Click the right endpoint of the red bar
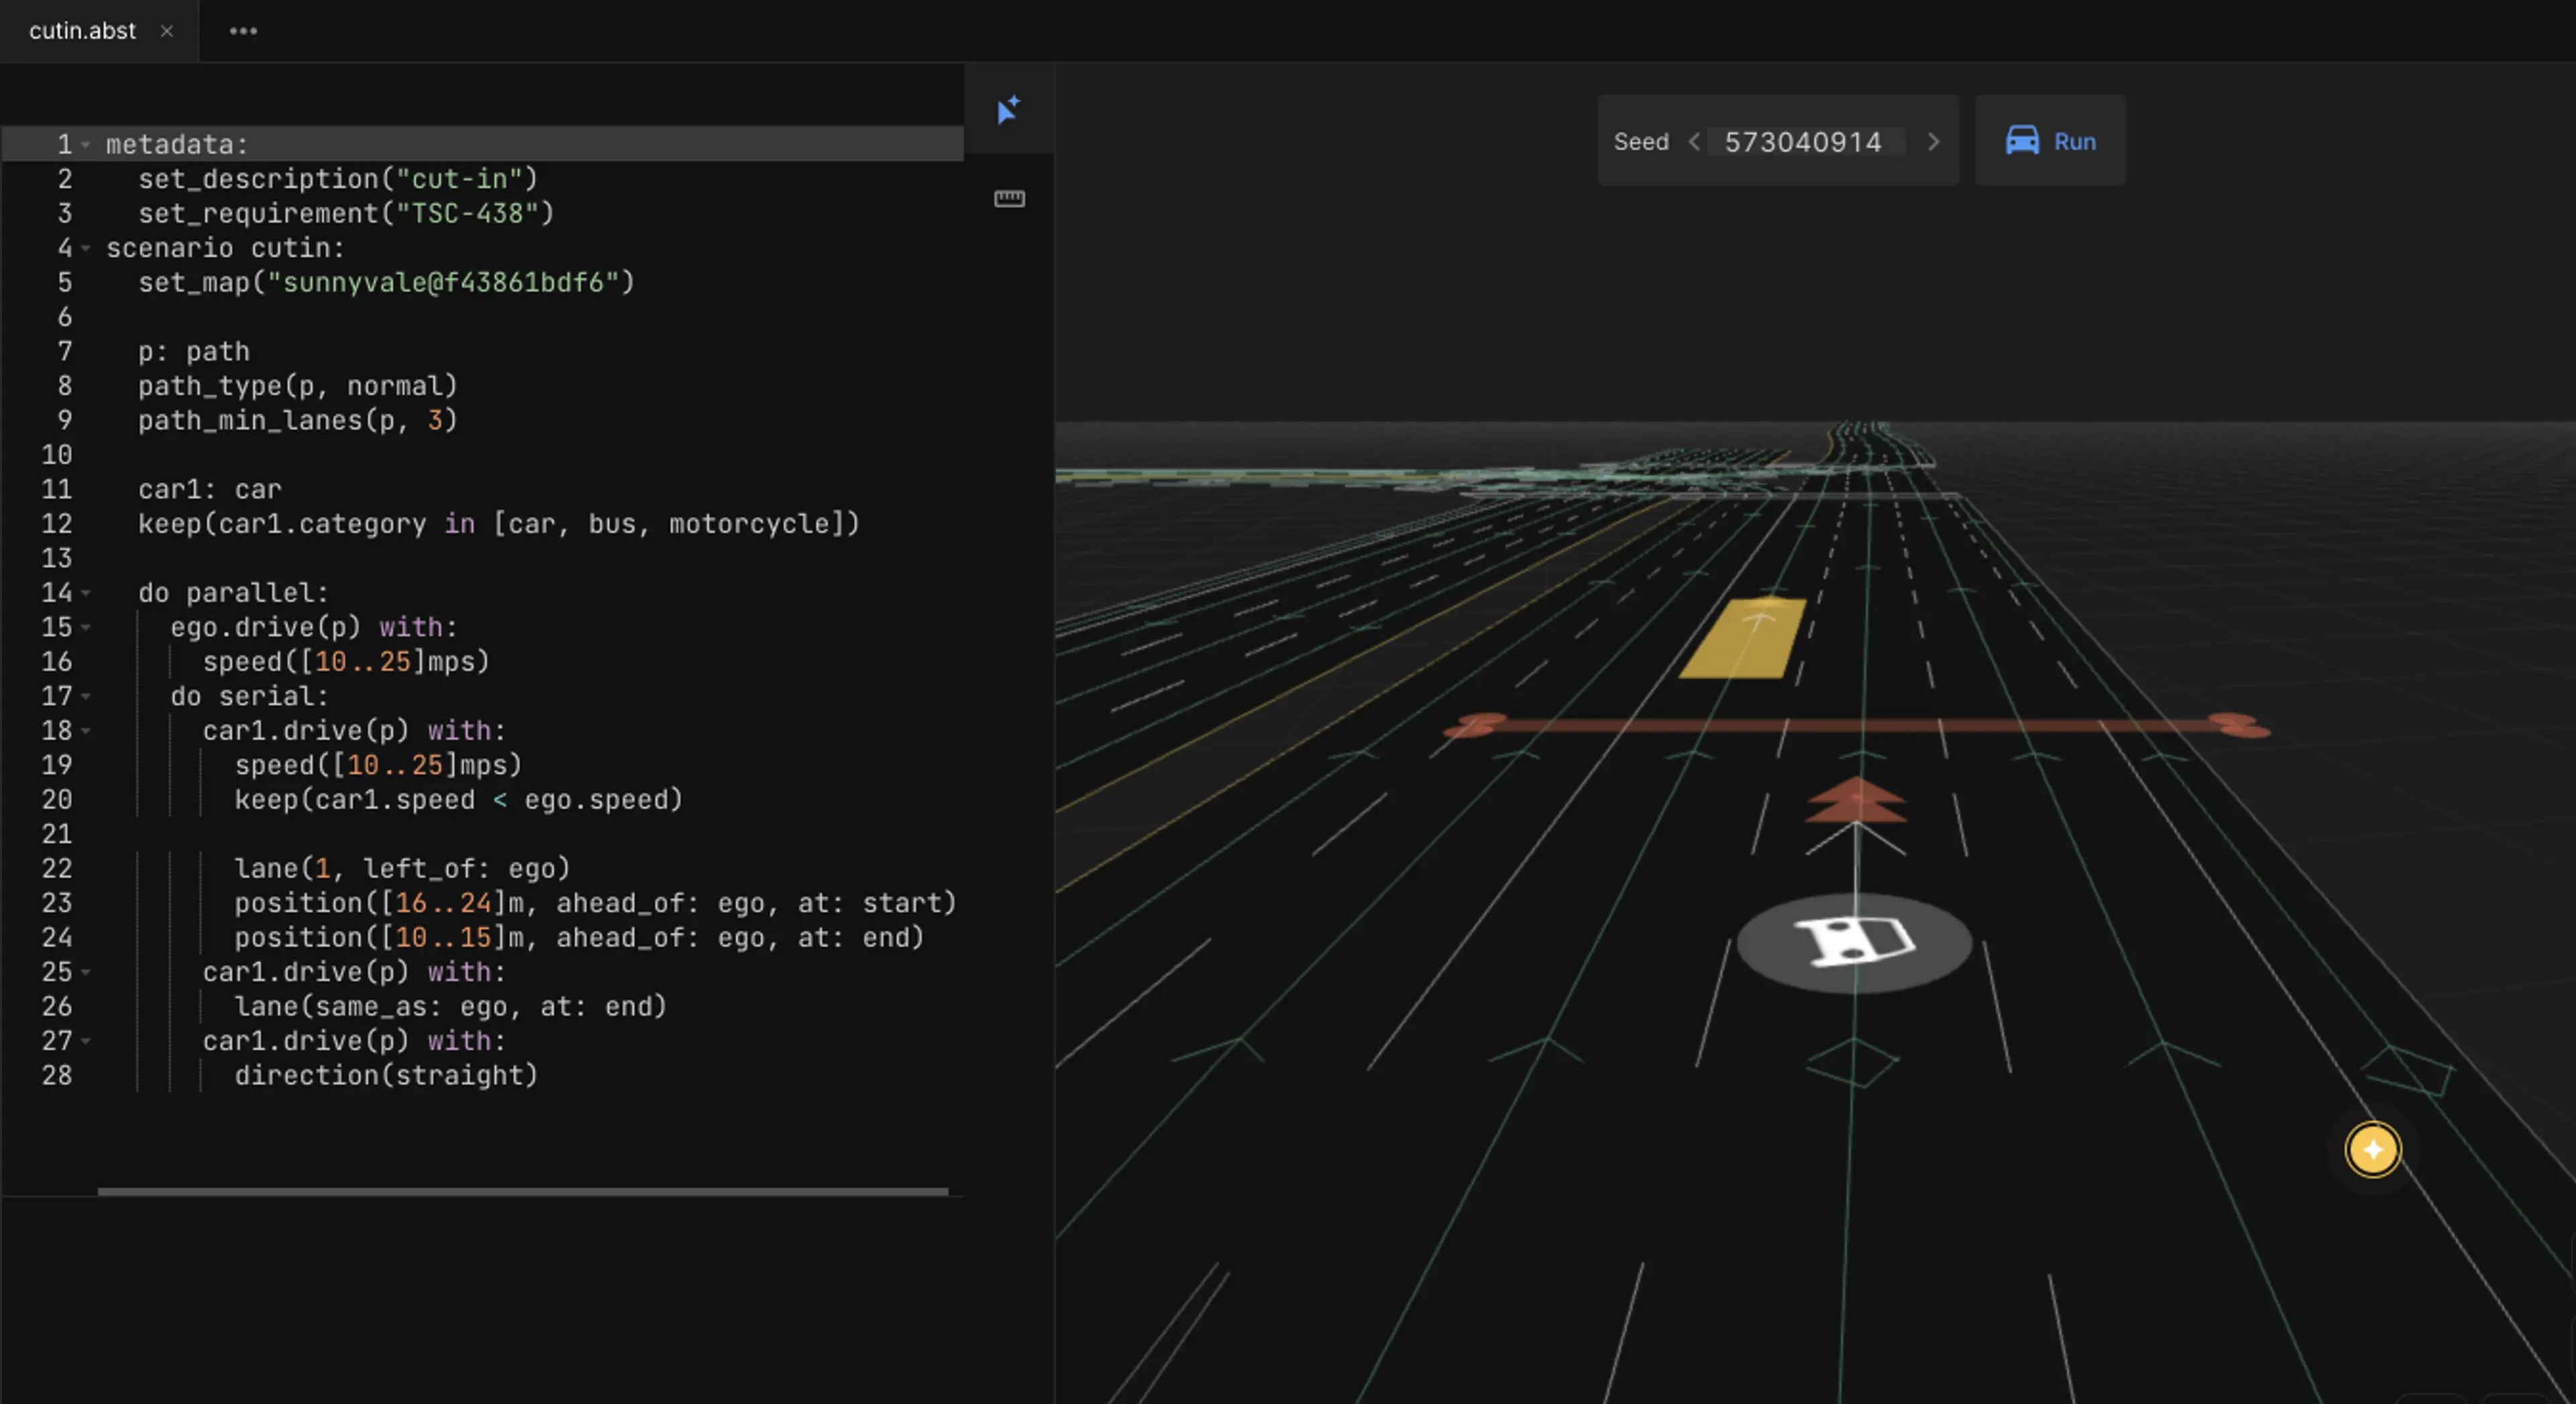This screenshot has height=1404, width=2576. (2241, 725)
